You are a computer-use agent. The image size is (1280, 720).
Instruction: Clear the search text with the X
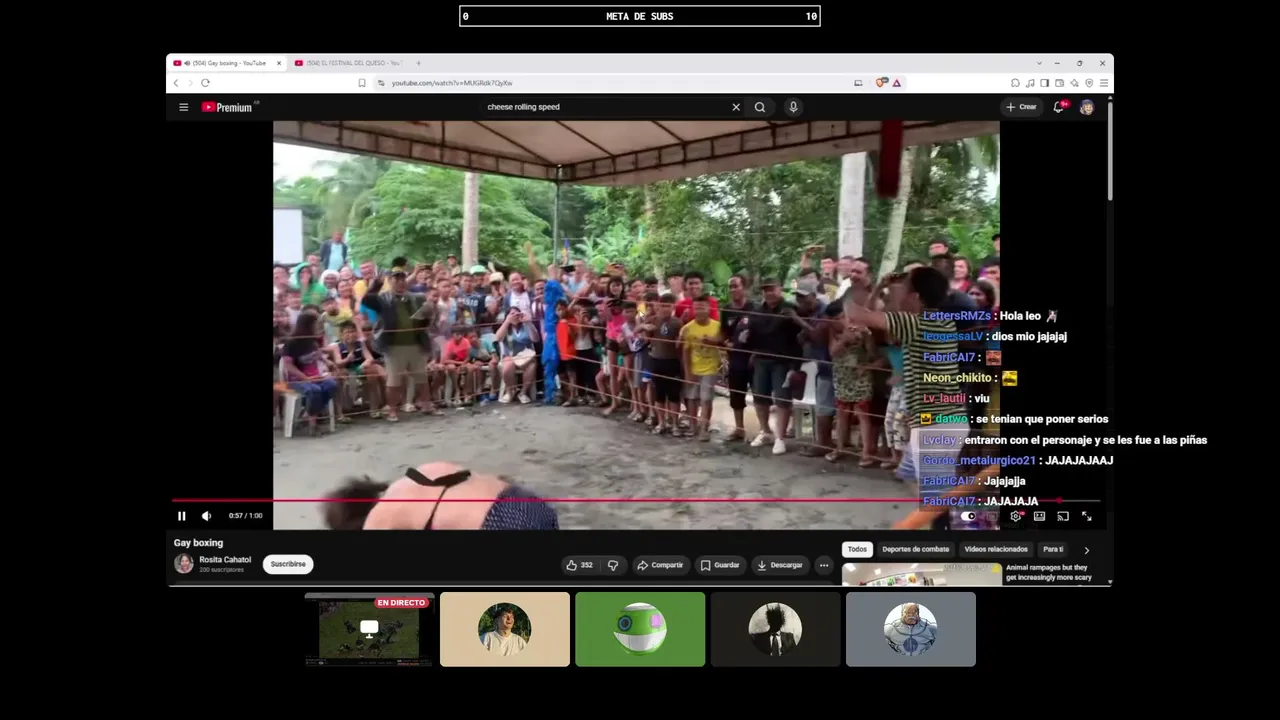coord(736,107)
